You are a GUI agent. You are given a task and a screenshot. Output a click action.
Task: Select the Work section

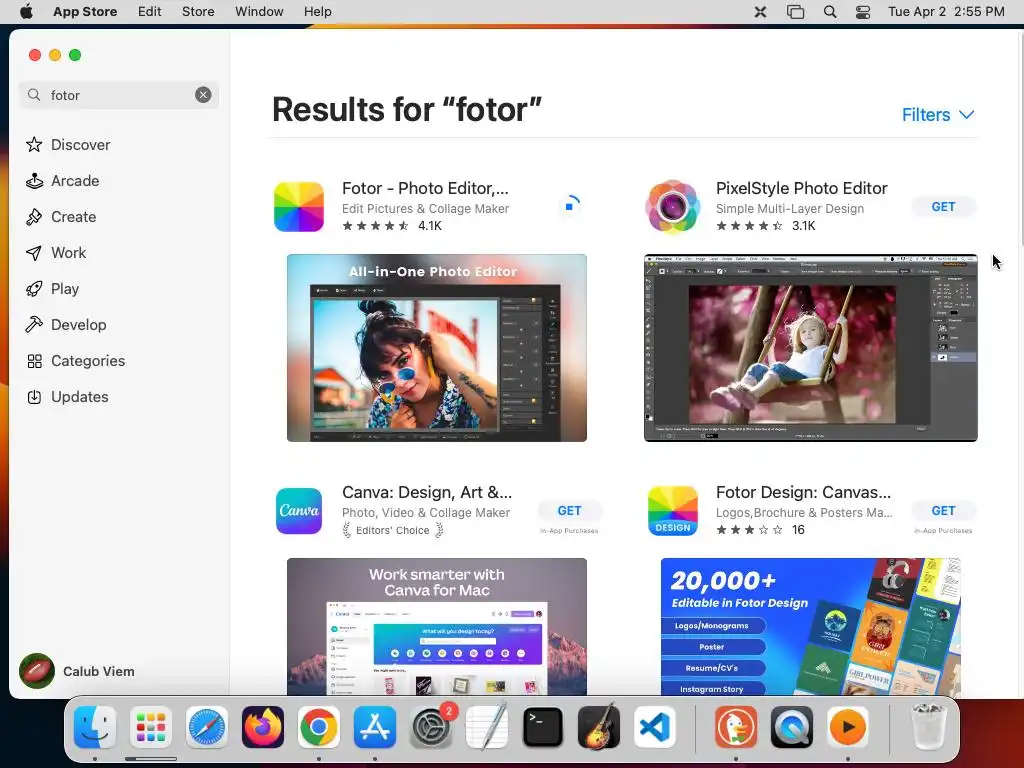pos(56,252)
